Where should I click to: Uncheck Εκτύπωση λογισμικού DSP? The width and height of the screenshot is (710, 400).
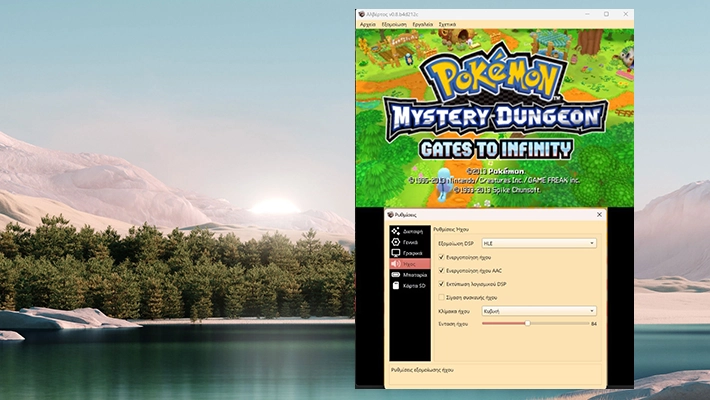[441, 284]
